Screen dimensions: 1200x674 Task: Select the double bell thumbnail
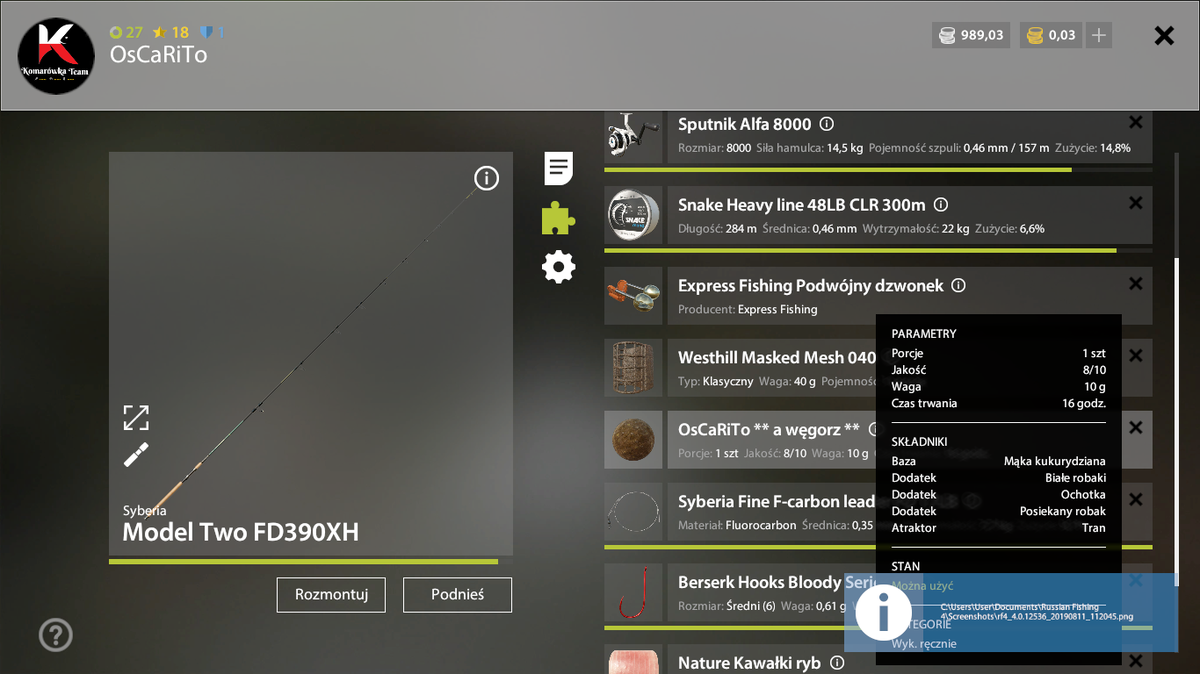click(x=633, y=296)
